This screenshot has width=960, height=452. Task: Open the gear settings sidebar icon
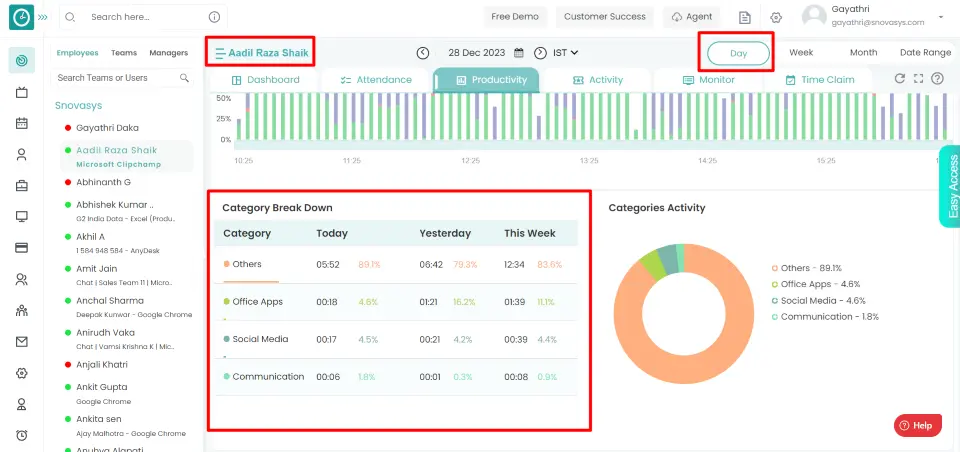pyautogui.click(x=21, y=373)
